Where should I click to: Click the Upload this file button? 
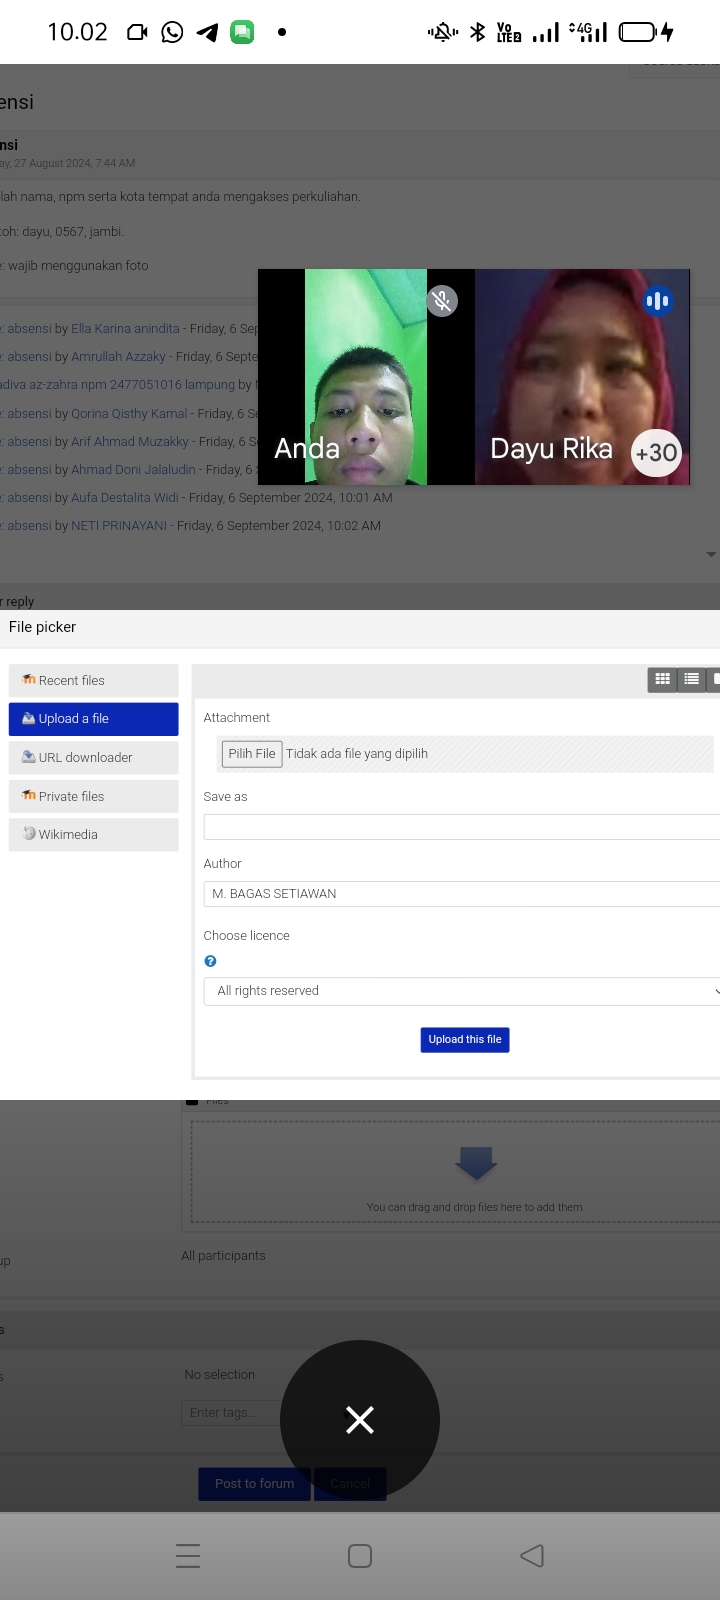(465, 1040)
